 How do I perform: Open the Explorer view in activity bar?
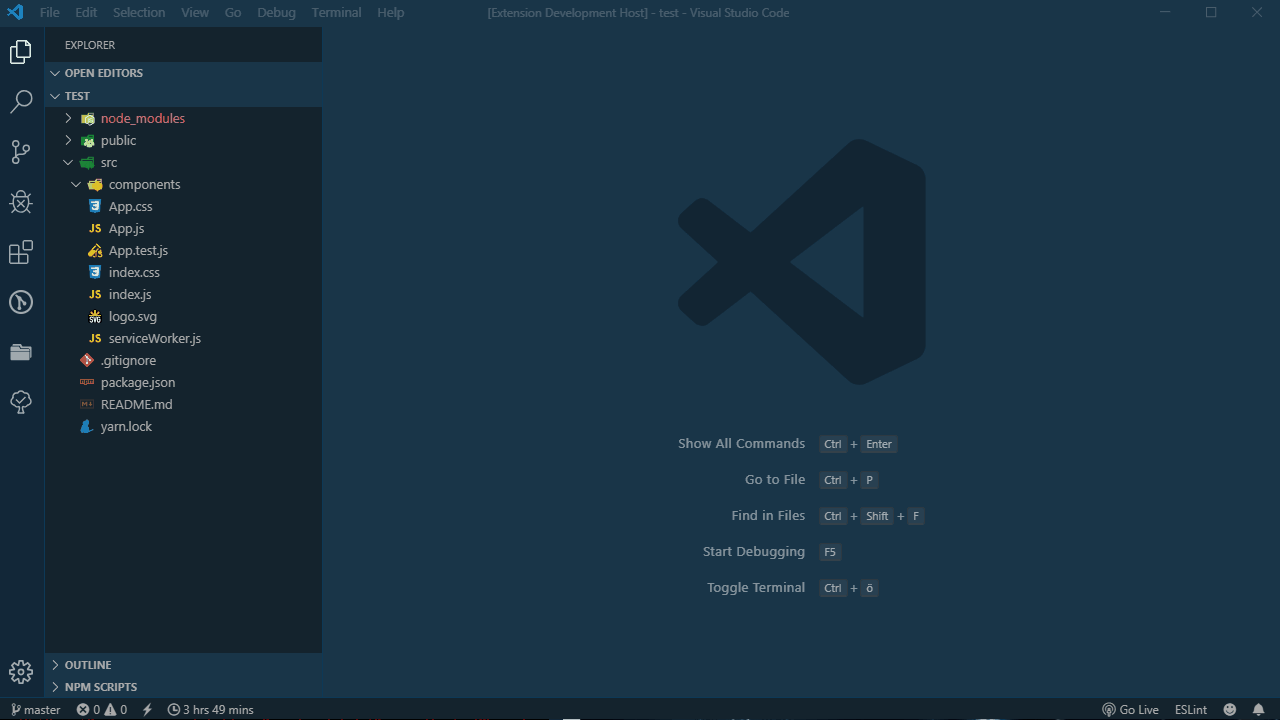point(21,52)
